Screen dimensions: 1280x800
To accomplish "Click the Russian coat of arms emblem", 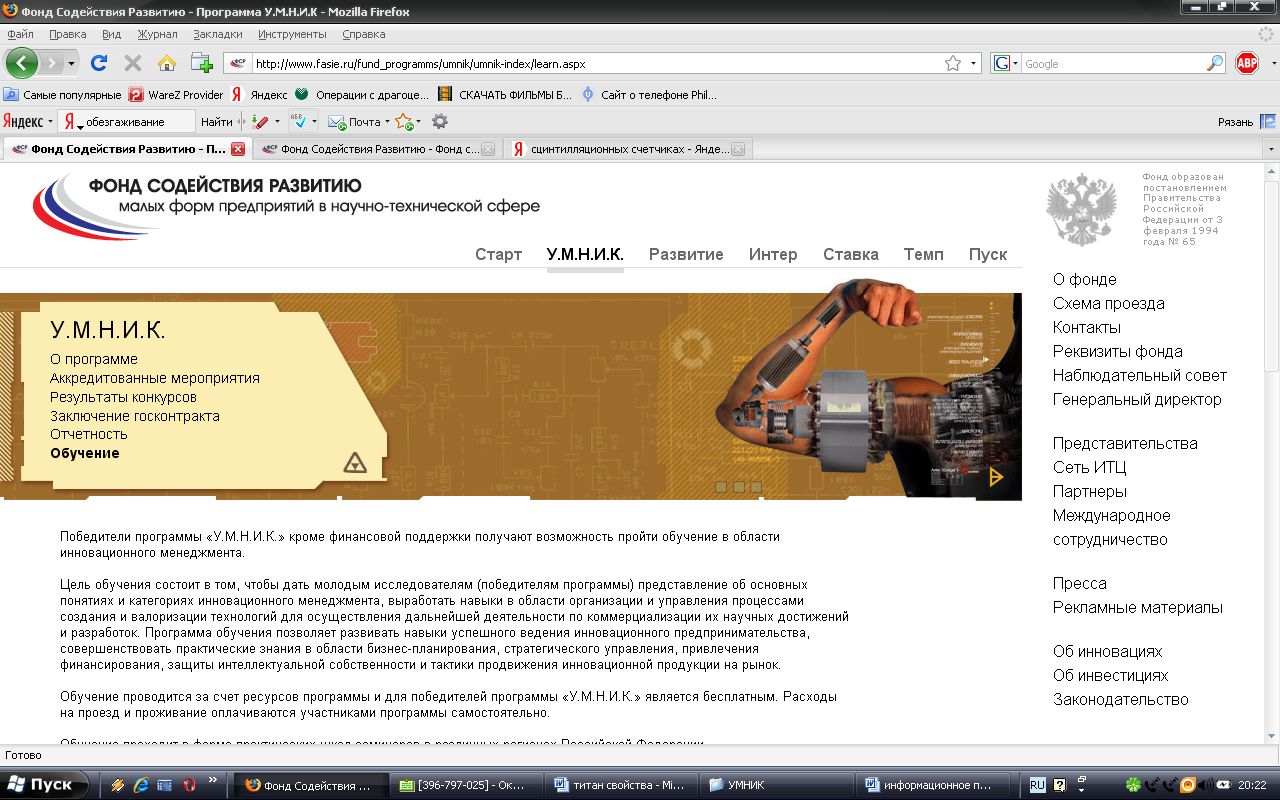I will (1081, 210).
